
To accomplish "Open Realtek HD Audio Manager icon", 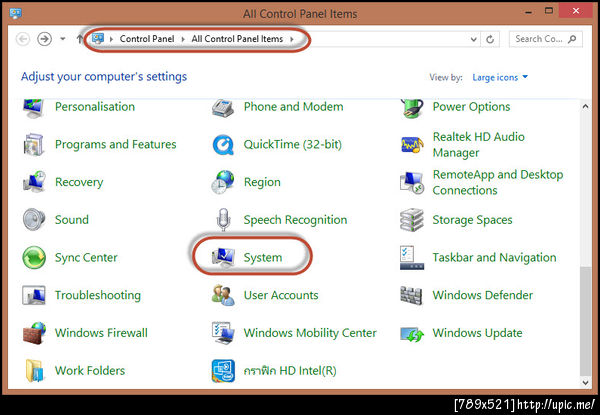I will point(412,145).
